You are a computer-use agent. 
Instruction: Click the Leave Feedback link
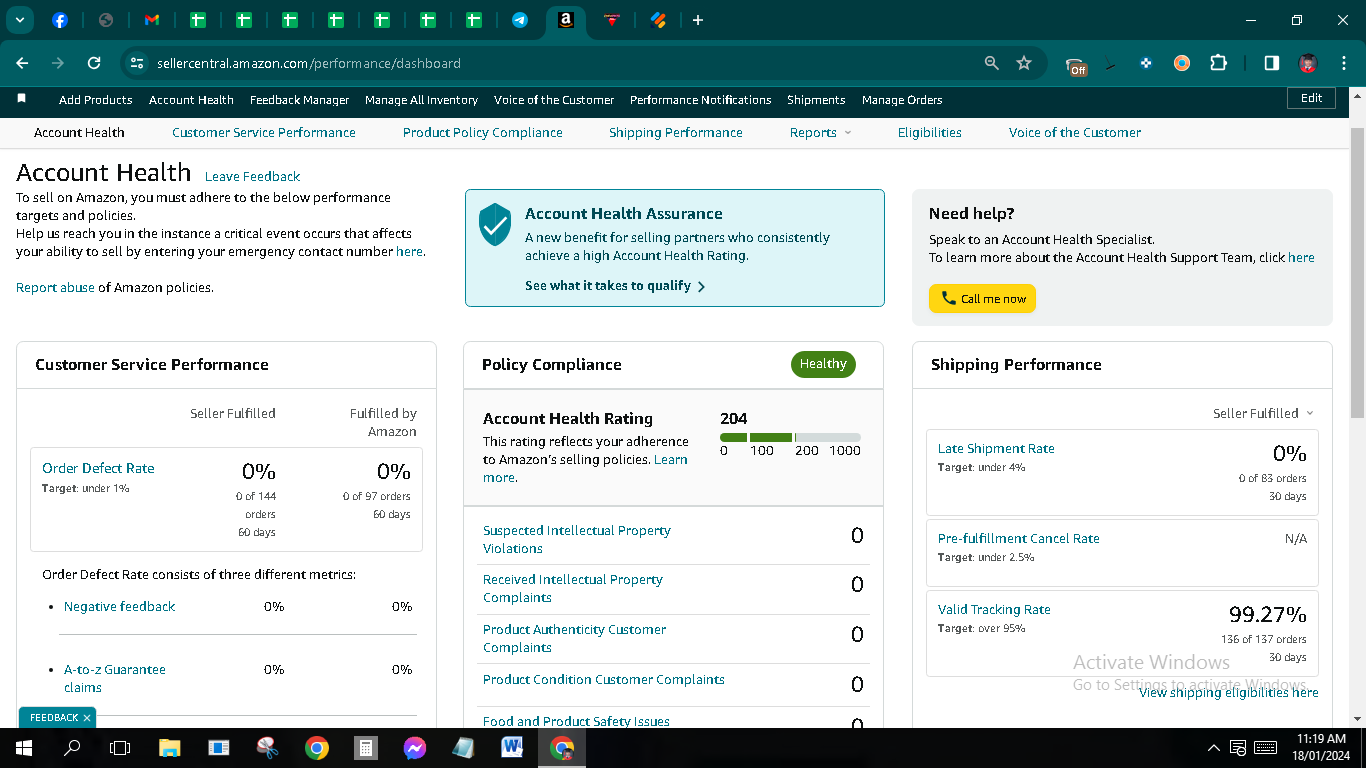click(252, 177)
